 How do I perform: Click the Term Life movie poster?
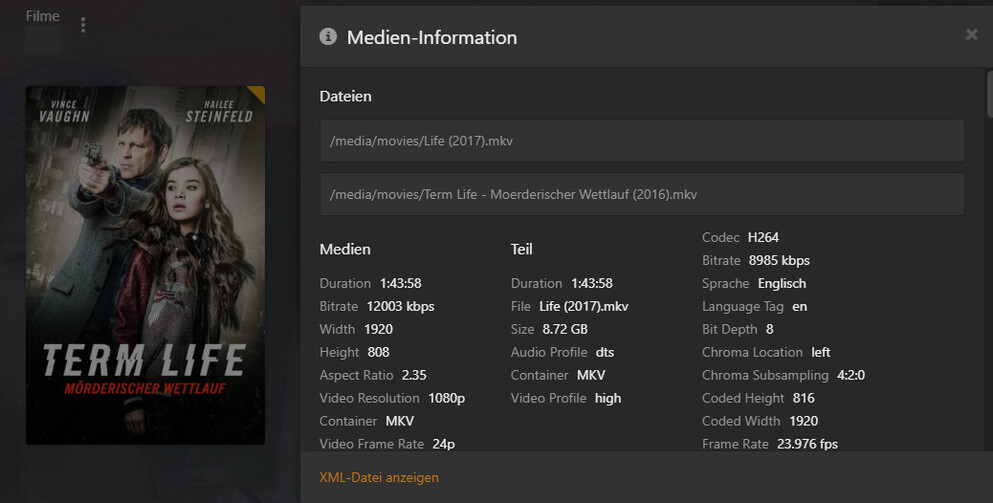click(145, 265)
